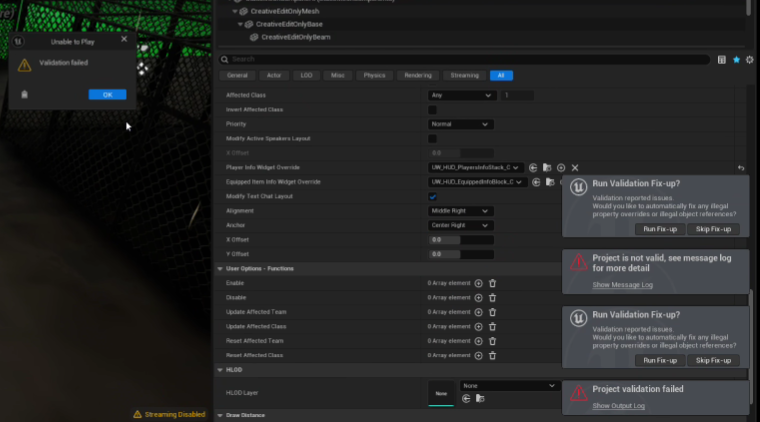Reset Player Info Widget to default
The height and width of the screenshot is (422, 760).
741,168
